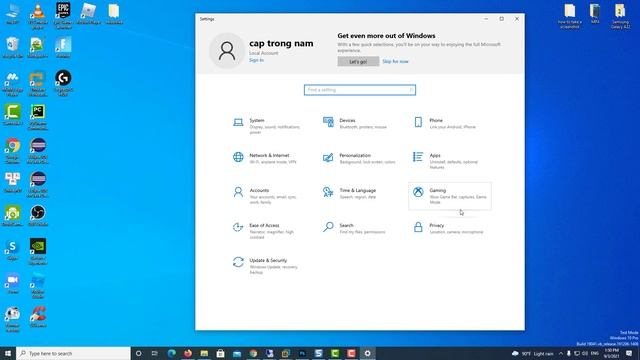Open Photoshop from the taskbar
640x360 pixels.
tap(302, 353)
